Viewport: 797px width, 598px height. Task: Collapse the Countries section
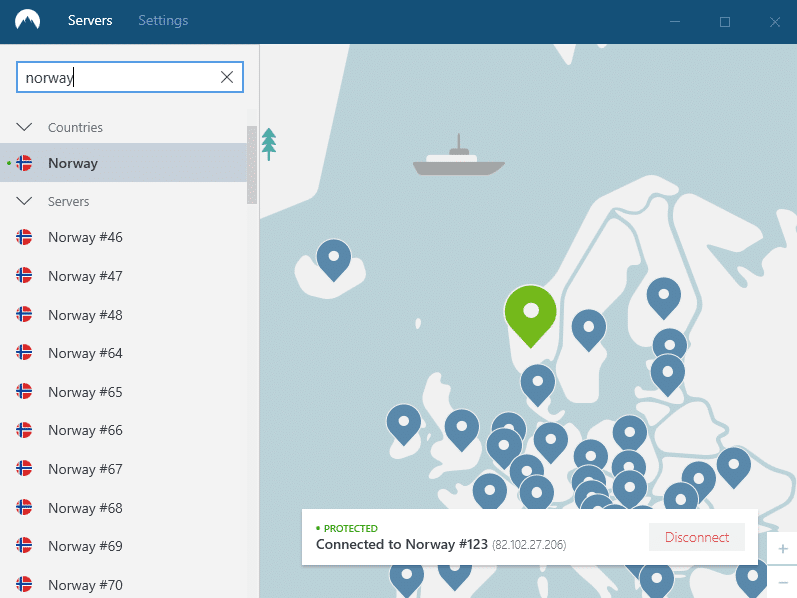coord(24,127)
